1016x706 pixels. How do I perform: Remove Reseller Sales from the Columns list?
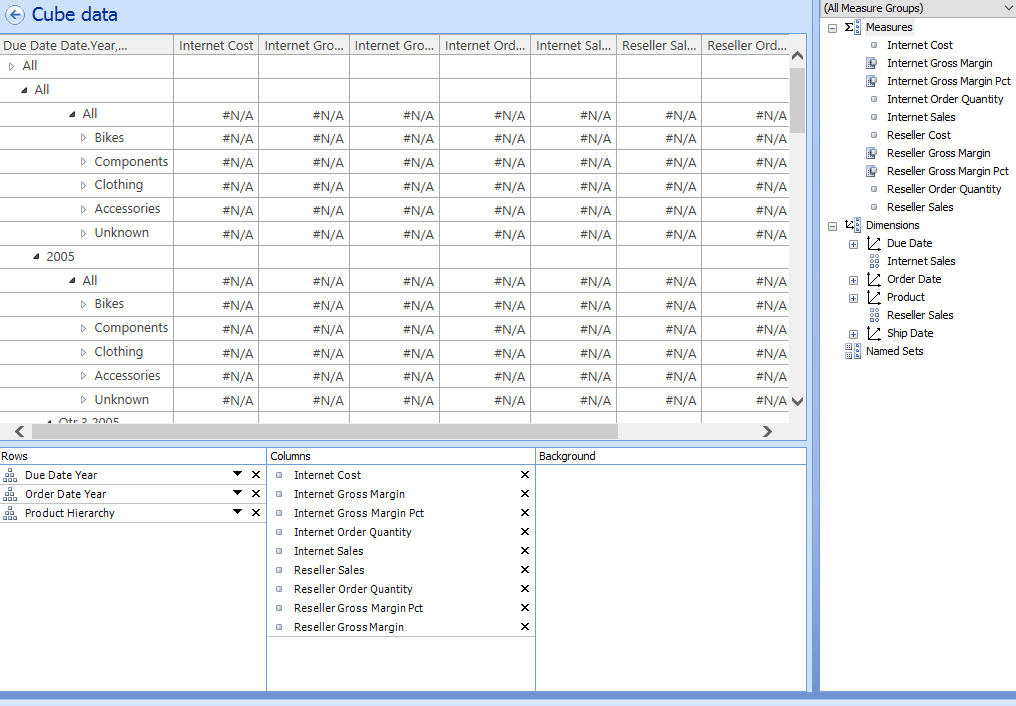[524, 569]
